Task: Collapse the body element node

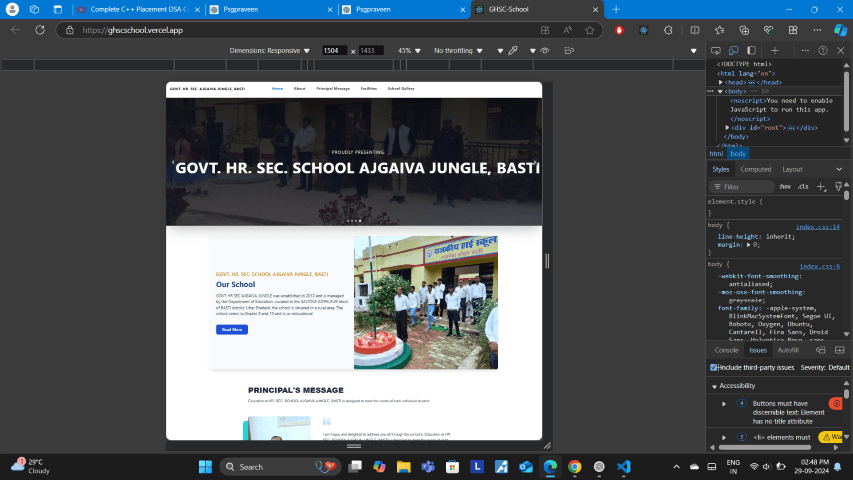Action: pos(720,91)
